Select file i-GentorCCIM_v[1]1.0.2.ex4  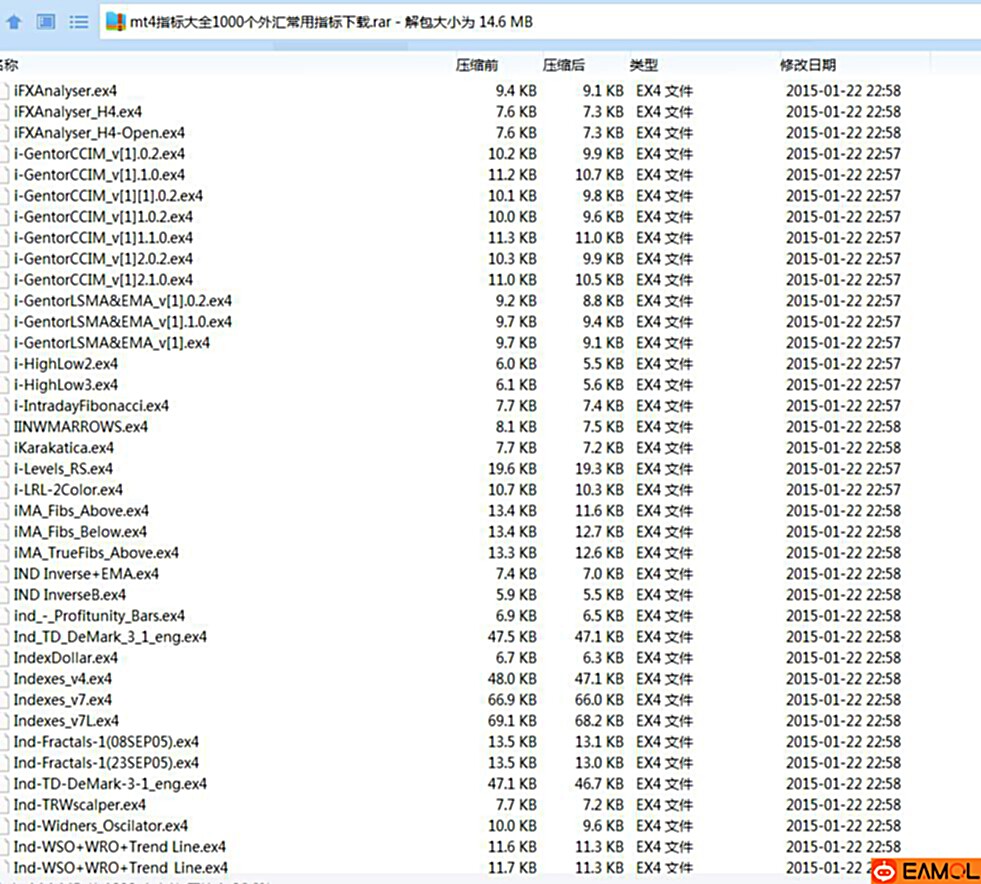pos(103,217)
